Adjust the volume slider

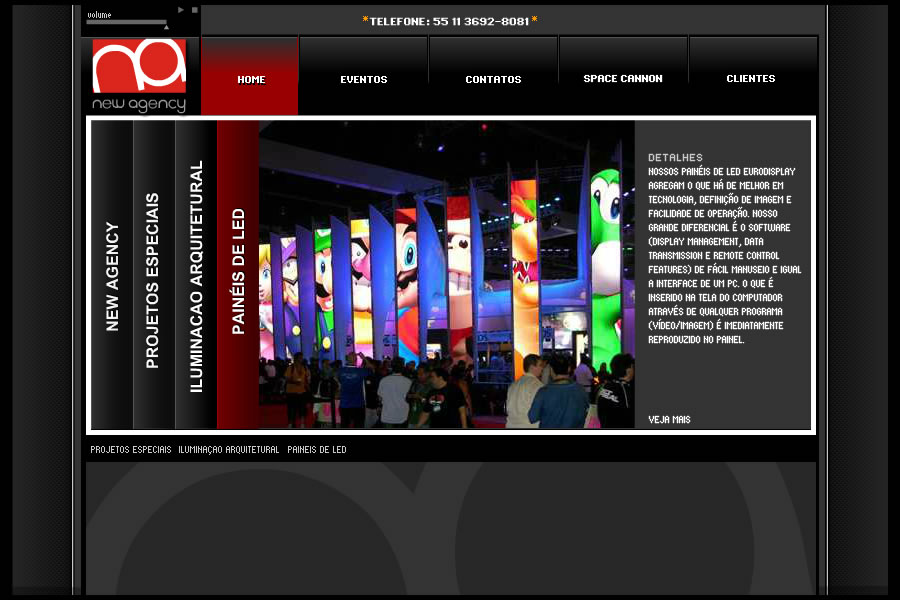[x=127, y=23]
